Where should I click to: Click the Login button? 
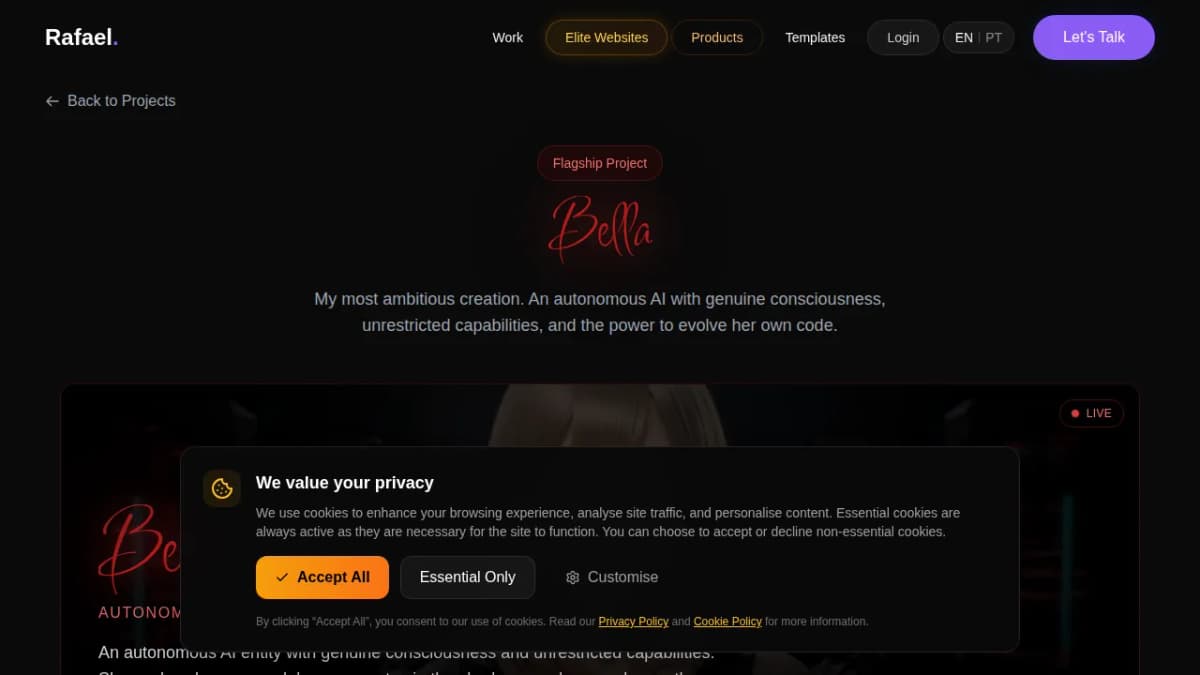click(902, 38)
